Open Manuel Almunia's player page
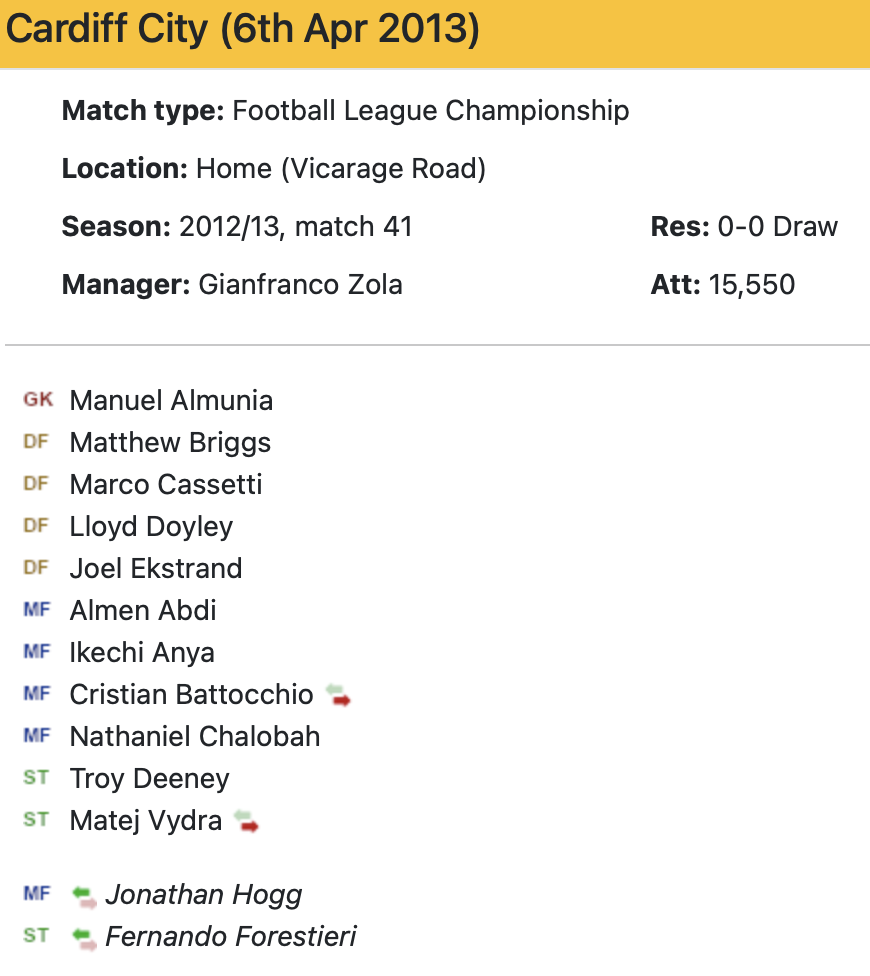870x976 pixels. (171, 401)
